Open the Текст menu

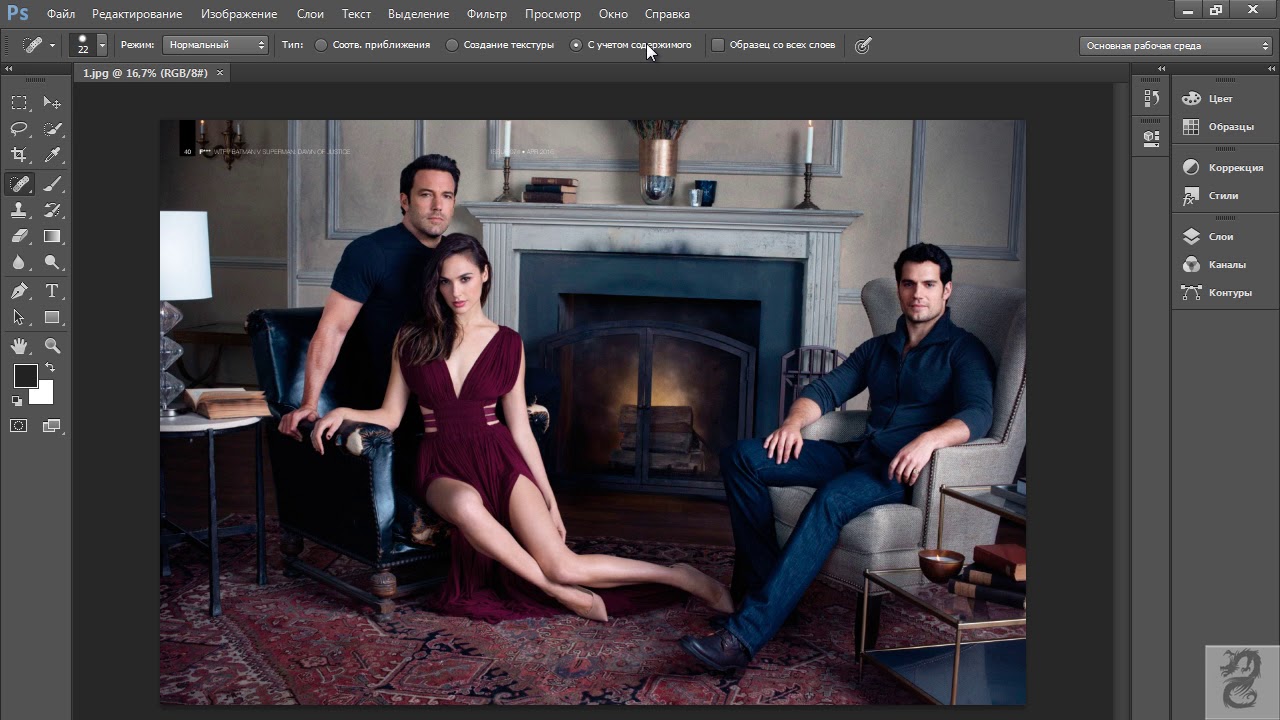[356, 14]
